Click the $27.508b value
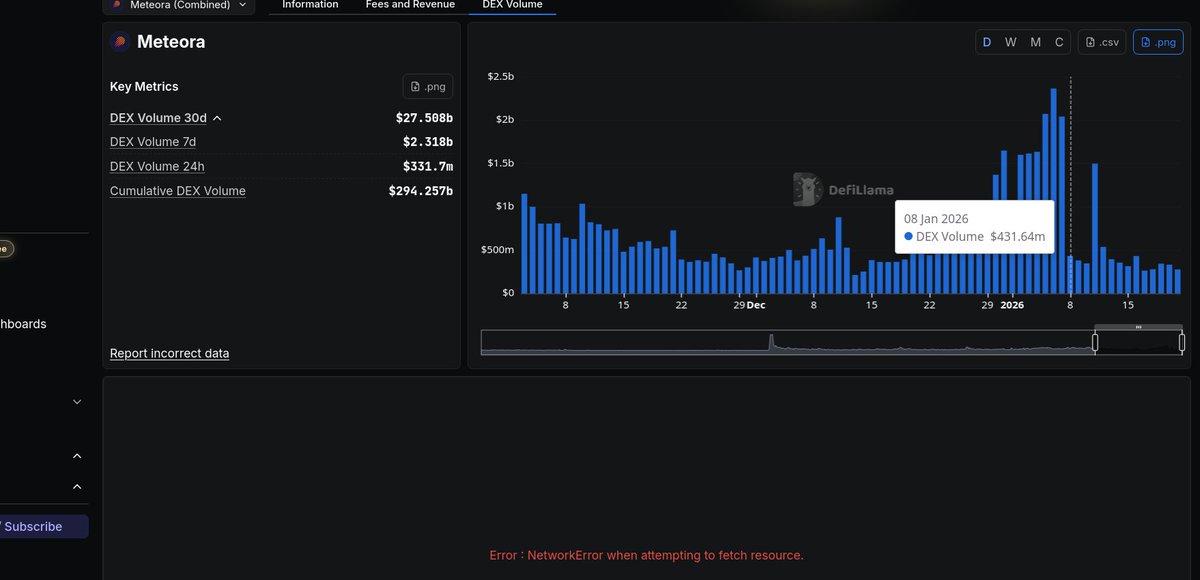The width and height of the screenshot is (1200, 580). (x=424, y=118)
